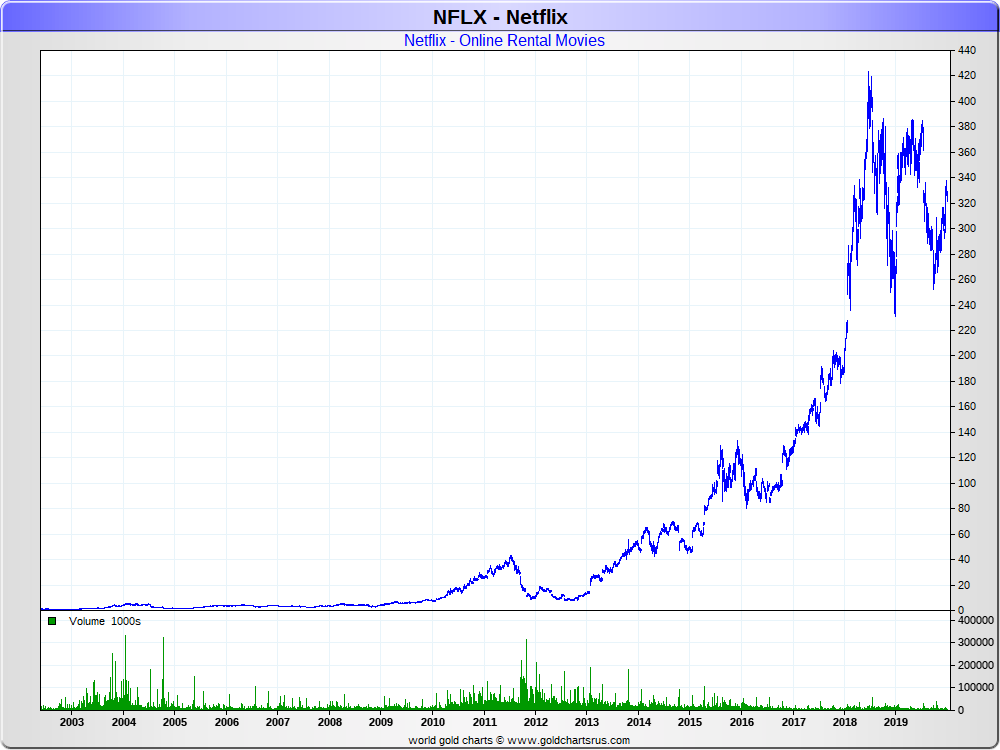Screen dimensions: 1000x750
Task: Click the 100000 volume axis value
Action: pyautogui.click(x=976, y=688)
